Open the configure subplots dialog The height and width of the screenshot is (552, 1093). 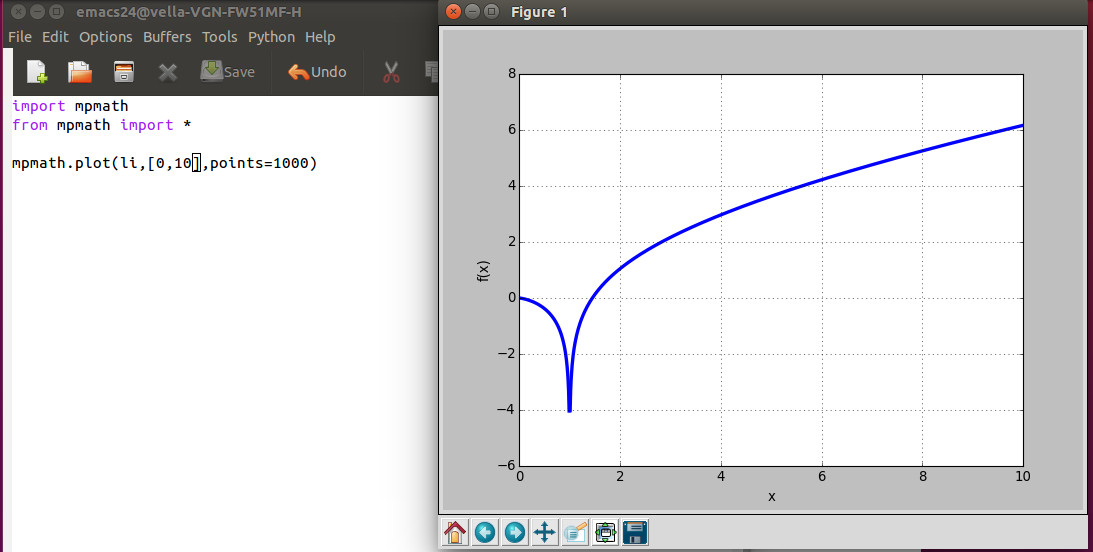point(605,532)
